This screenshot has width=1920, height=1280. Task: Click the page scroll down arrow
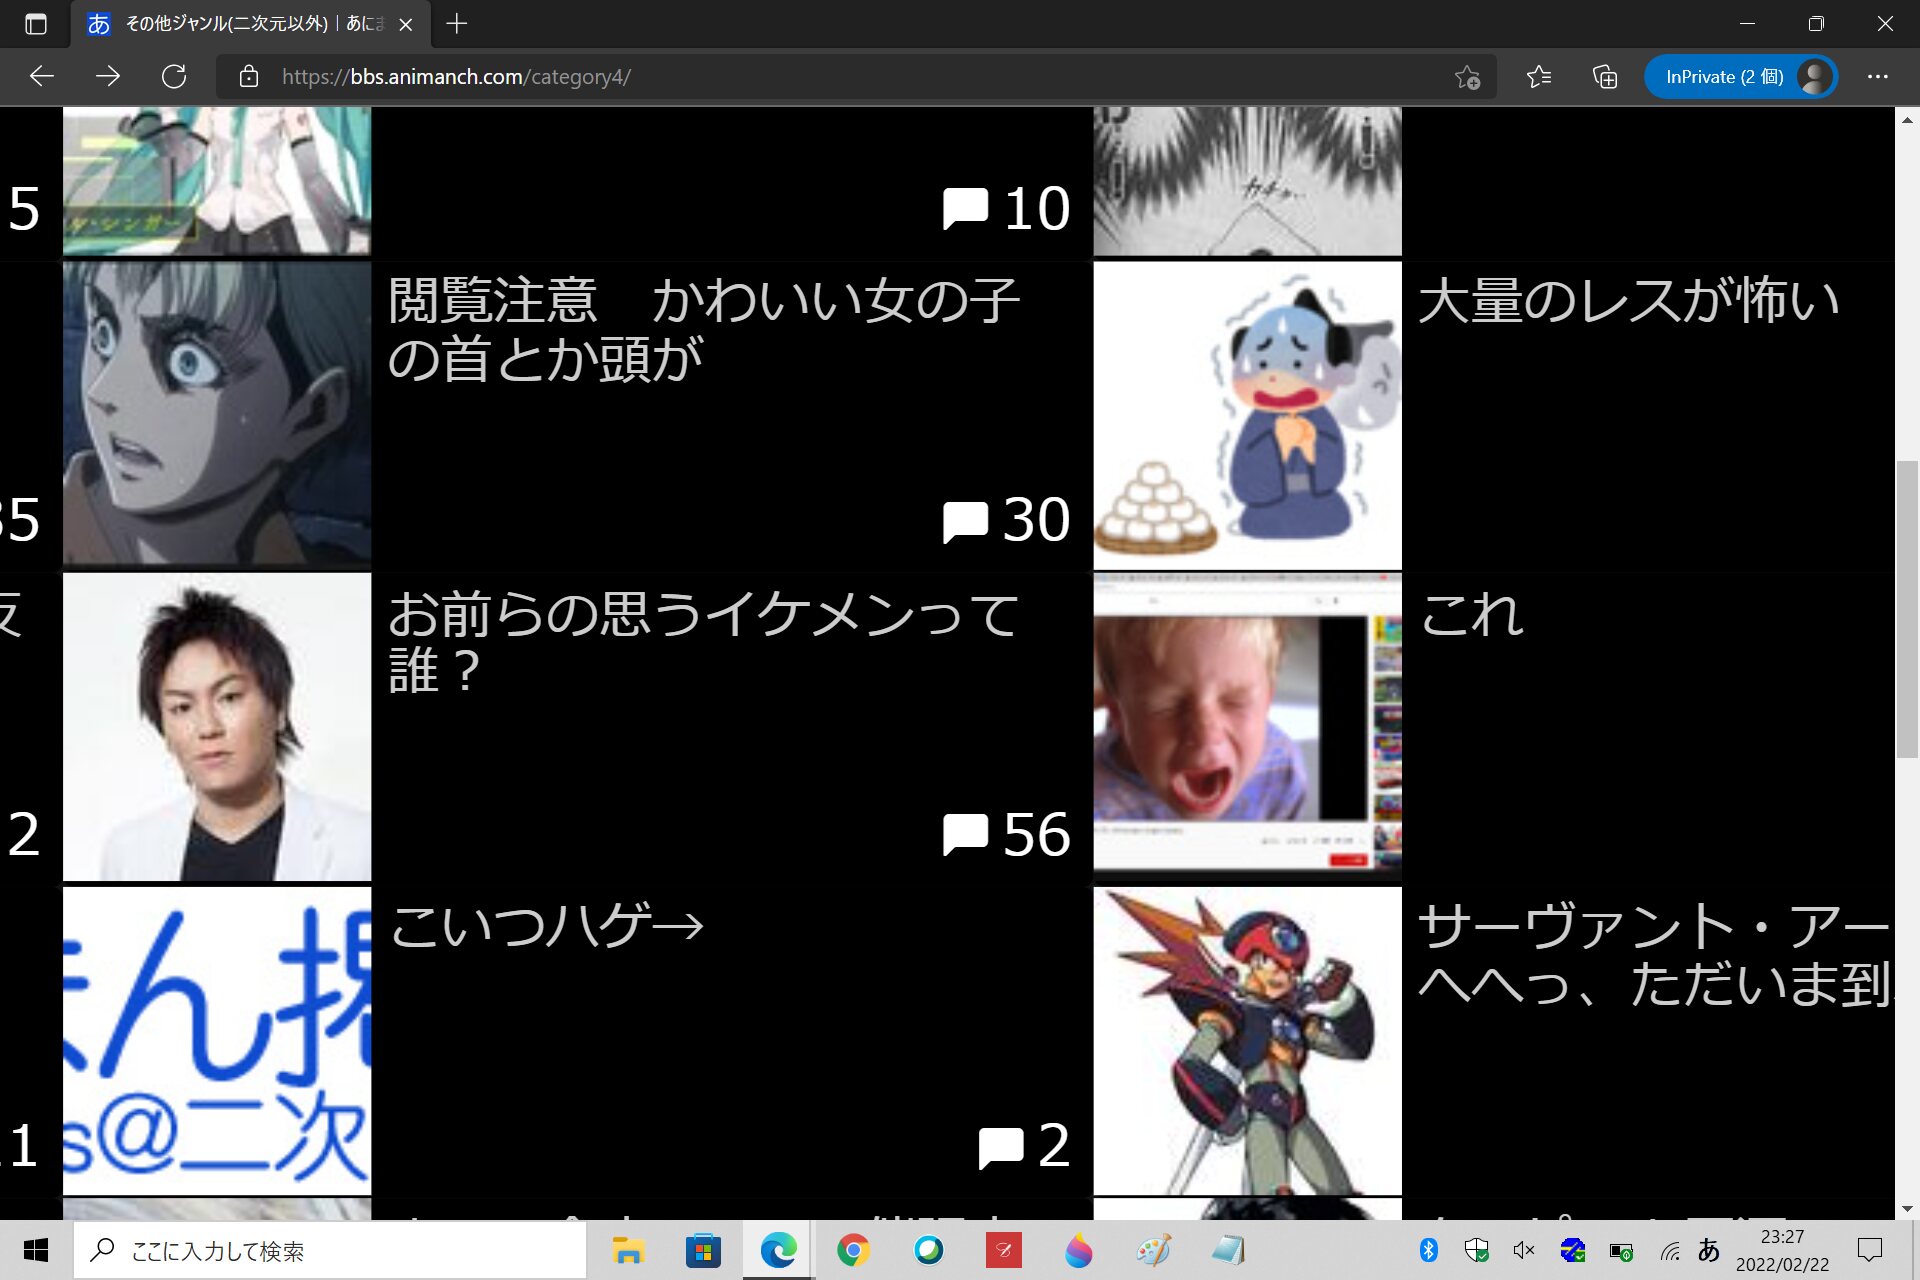coord(1907,1208)
